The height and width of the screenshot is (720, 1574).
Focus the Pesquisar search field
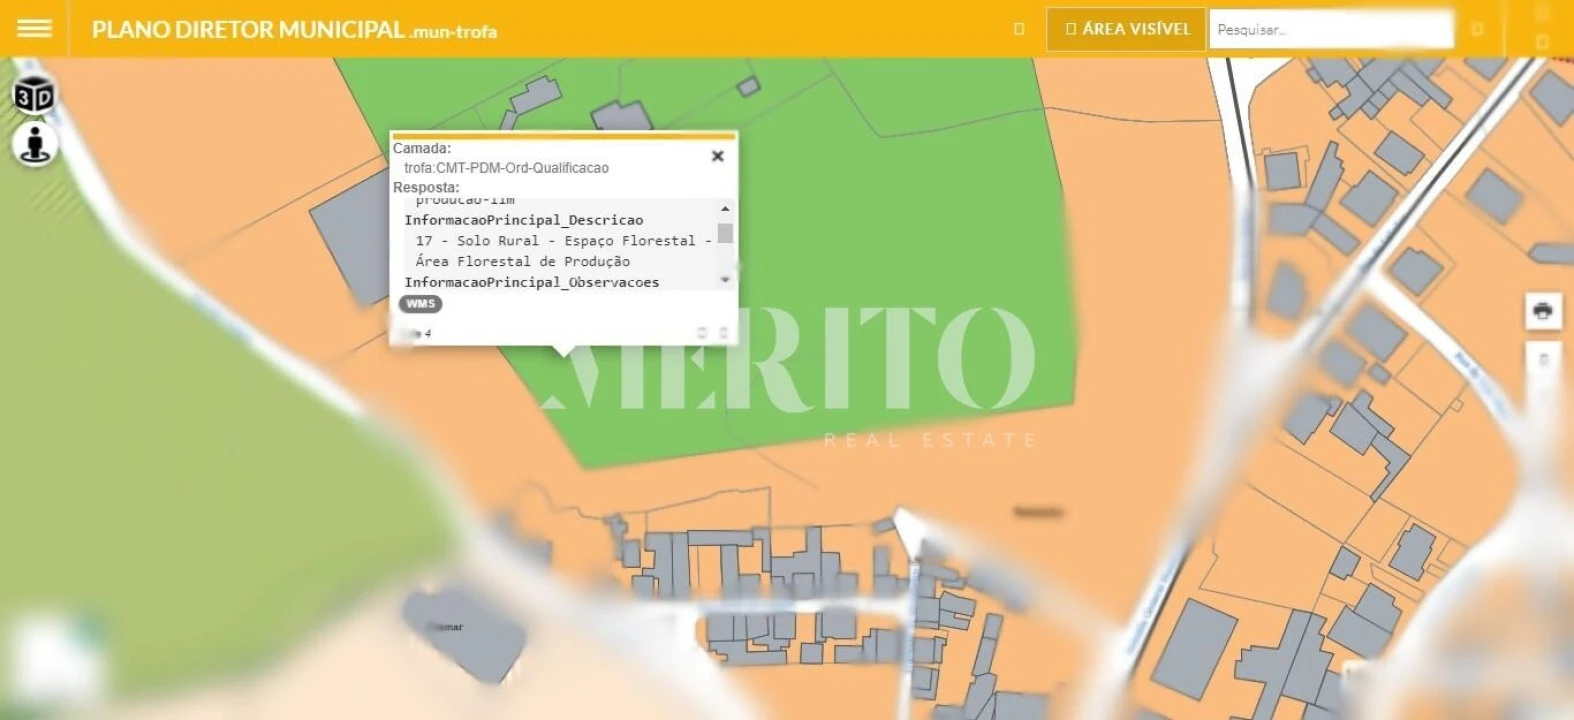(1330, 30)
